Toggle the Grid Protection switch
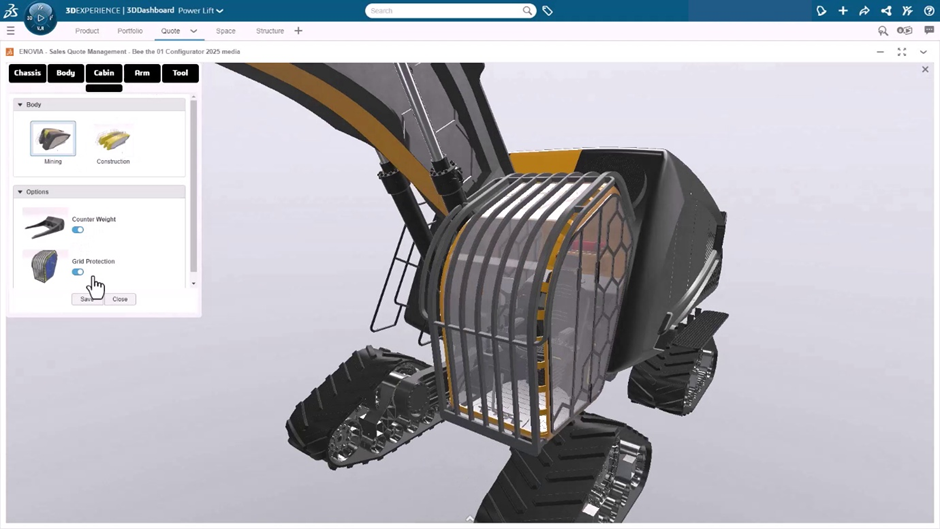This screenshot has width=940, height=529. [x=78, y=272]
